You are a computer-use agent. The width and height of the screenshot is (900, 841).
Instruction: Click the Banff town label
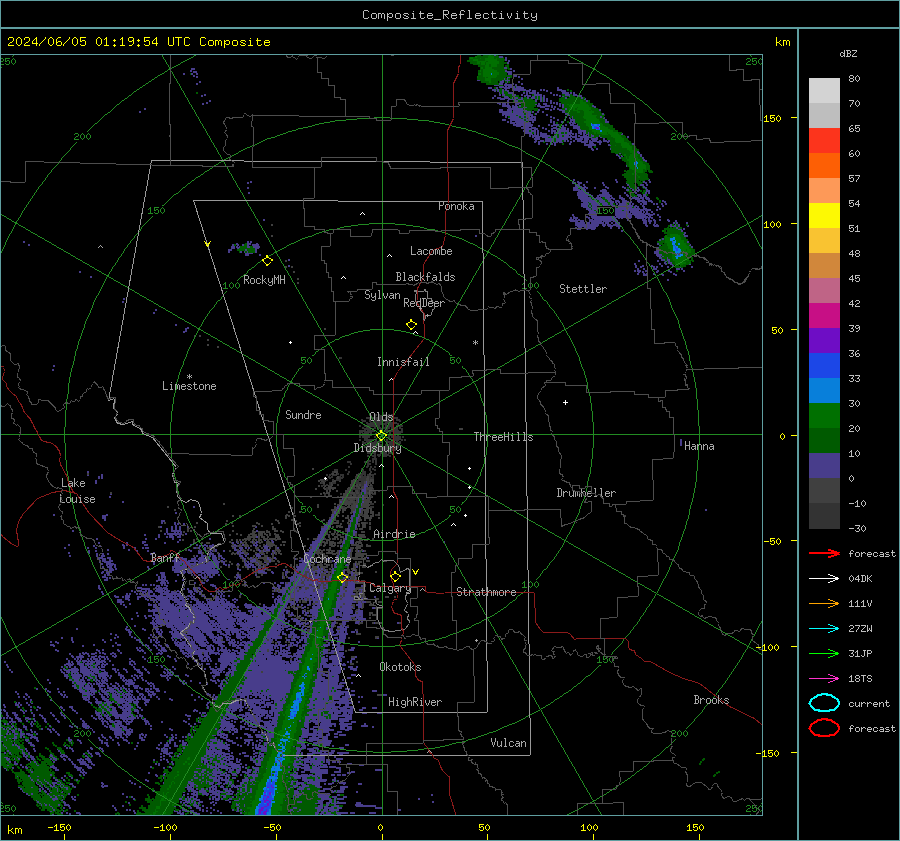pos(165,558)
